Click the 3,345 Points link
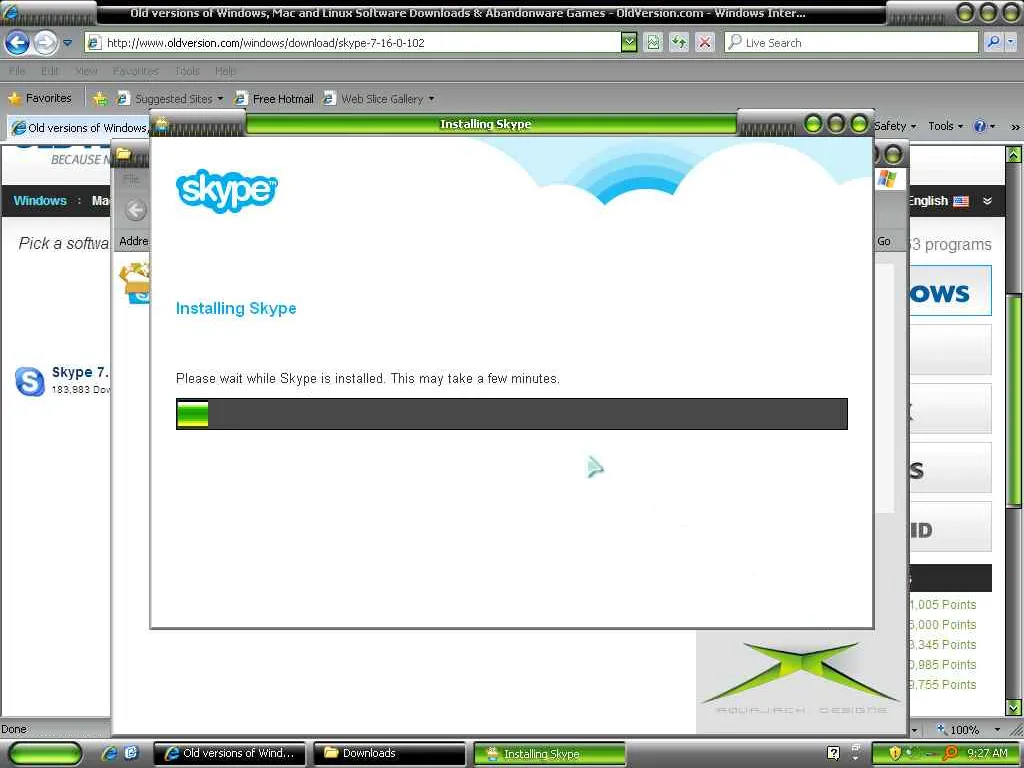 (942, 645)
